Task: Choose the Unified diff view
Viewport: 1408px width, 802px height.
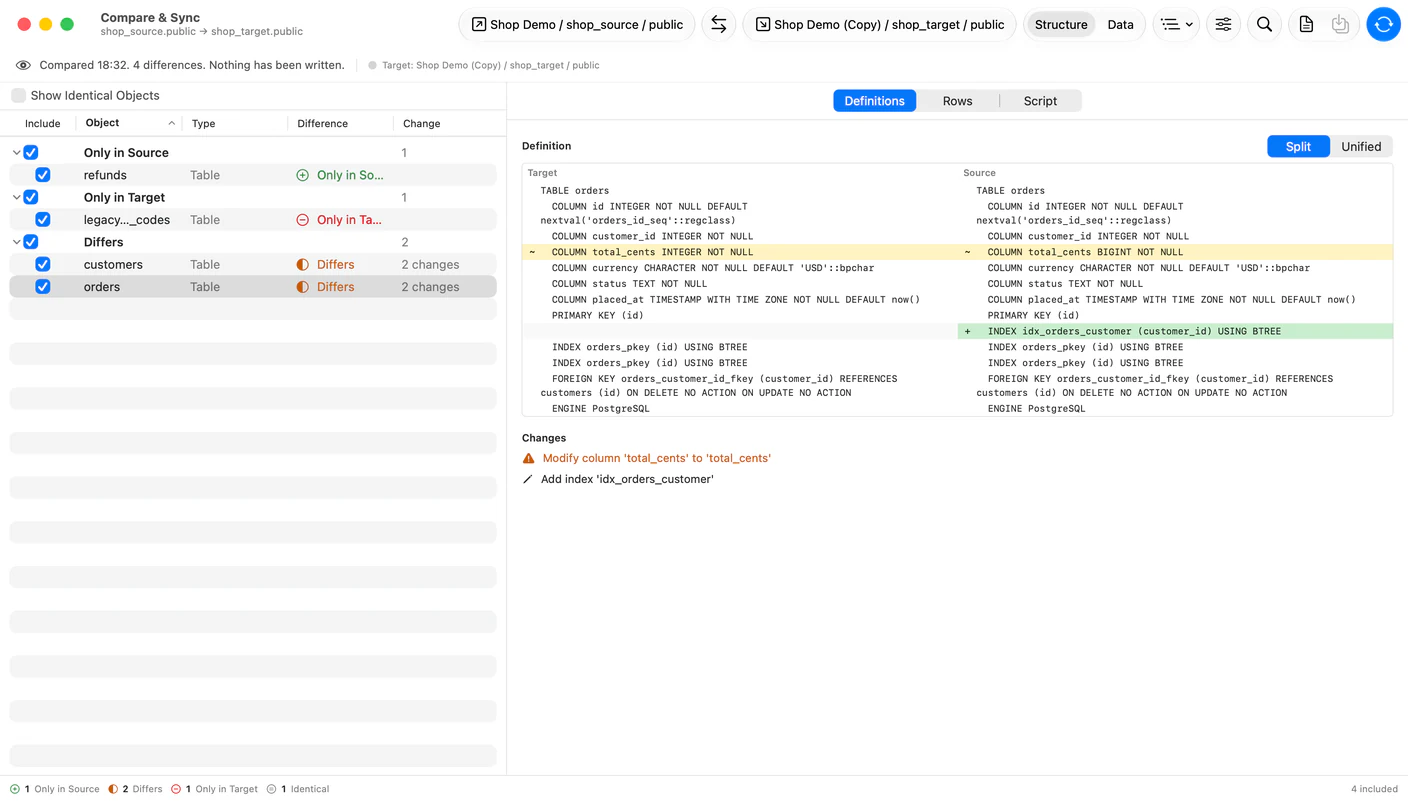Action: (x=1360, y=146)
